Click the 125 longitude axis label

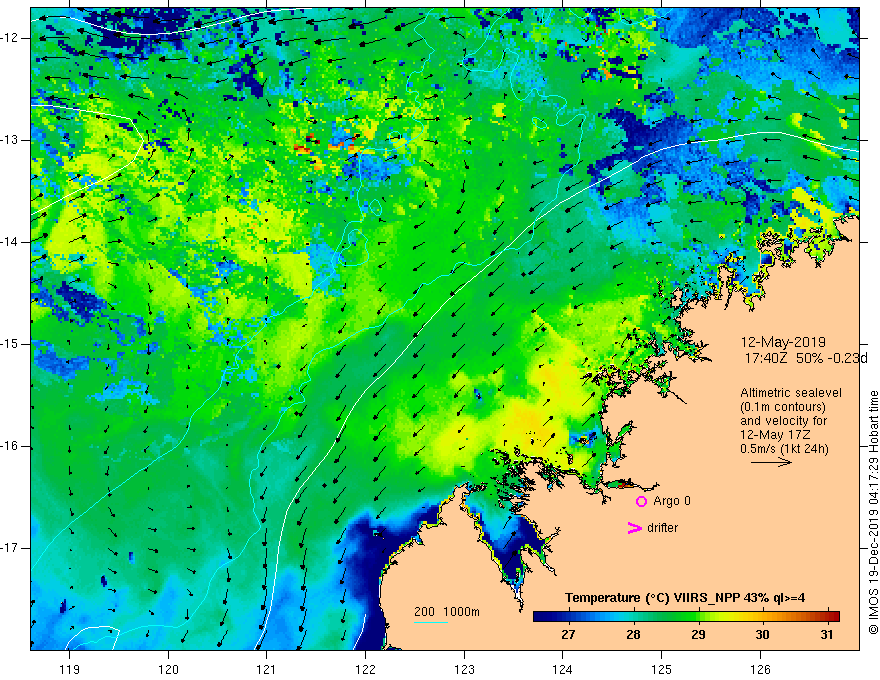coord(662,669)
